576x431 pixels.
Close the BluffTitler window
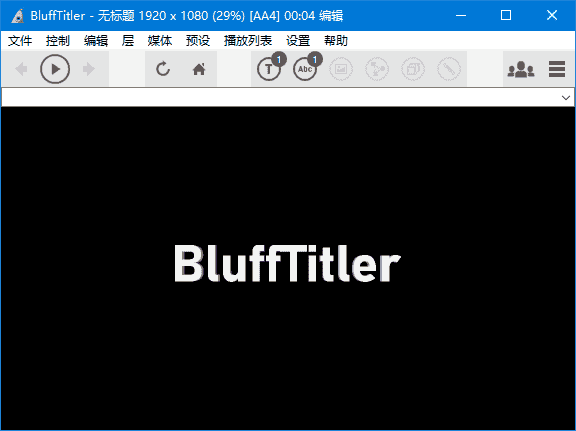pos(552,15)
